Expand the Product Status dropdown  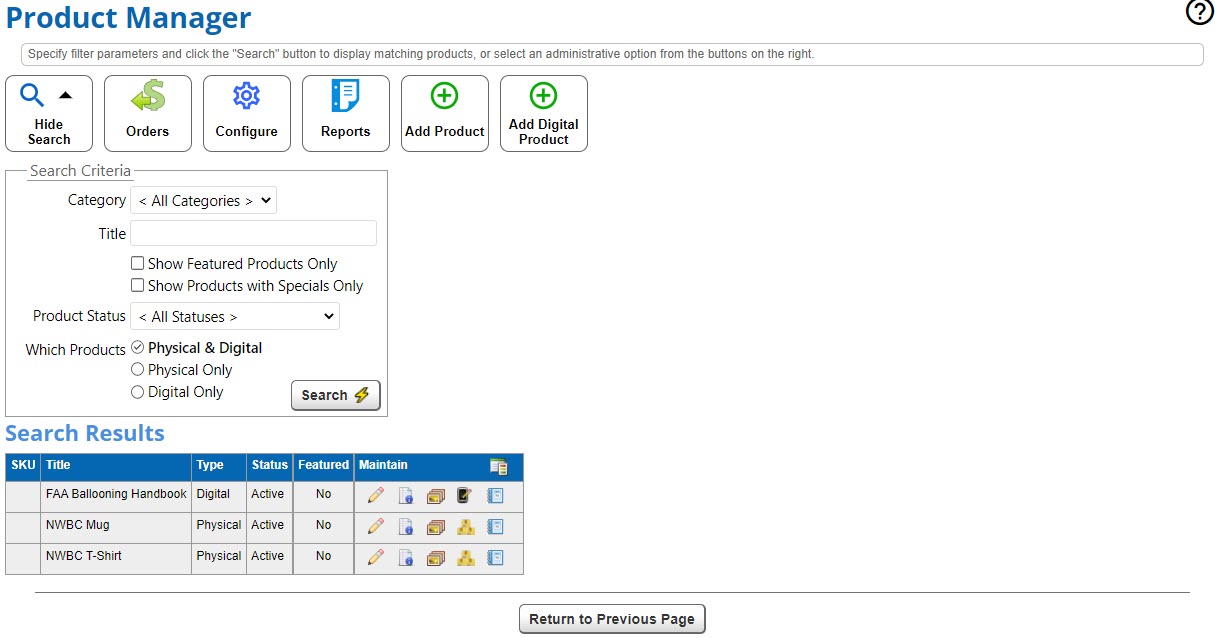point(235,317)
